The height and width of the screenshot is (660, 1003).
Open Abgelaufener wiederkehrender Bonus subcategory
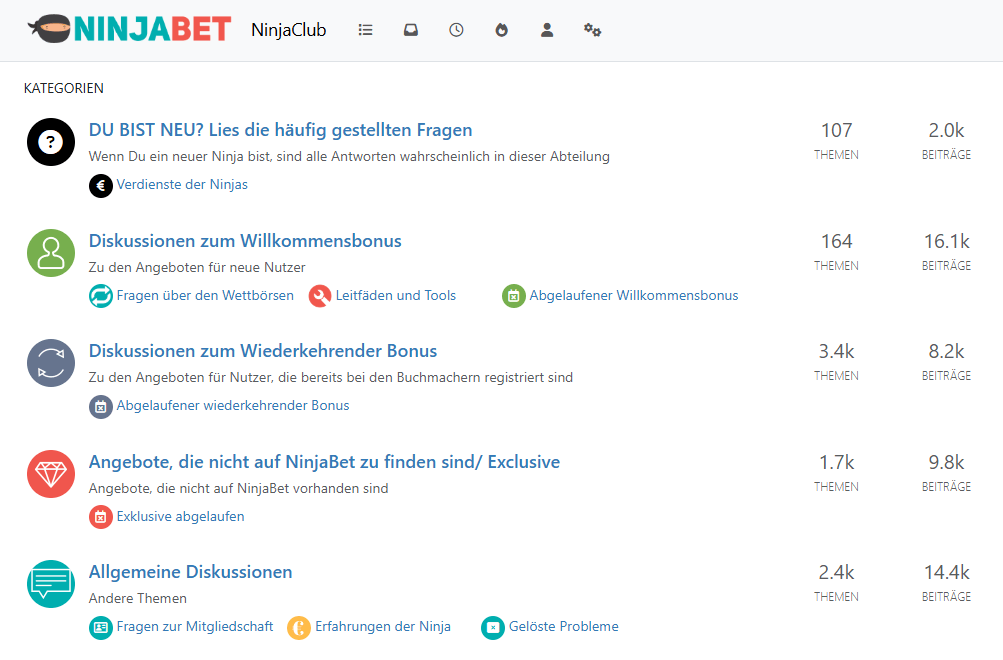click(x=233, y=405)
